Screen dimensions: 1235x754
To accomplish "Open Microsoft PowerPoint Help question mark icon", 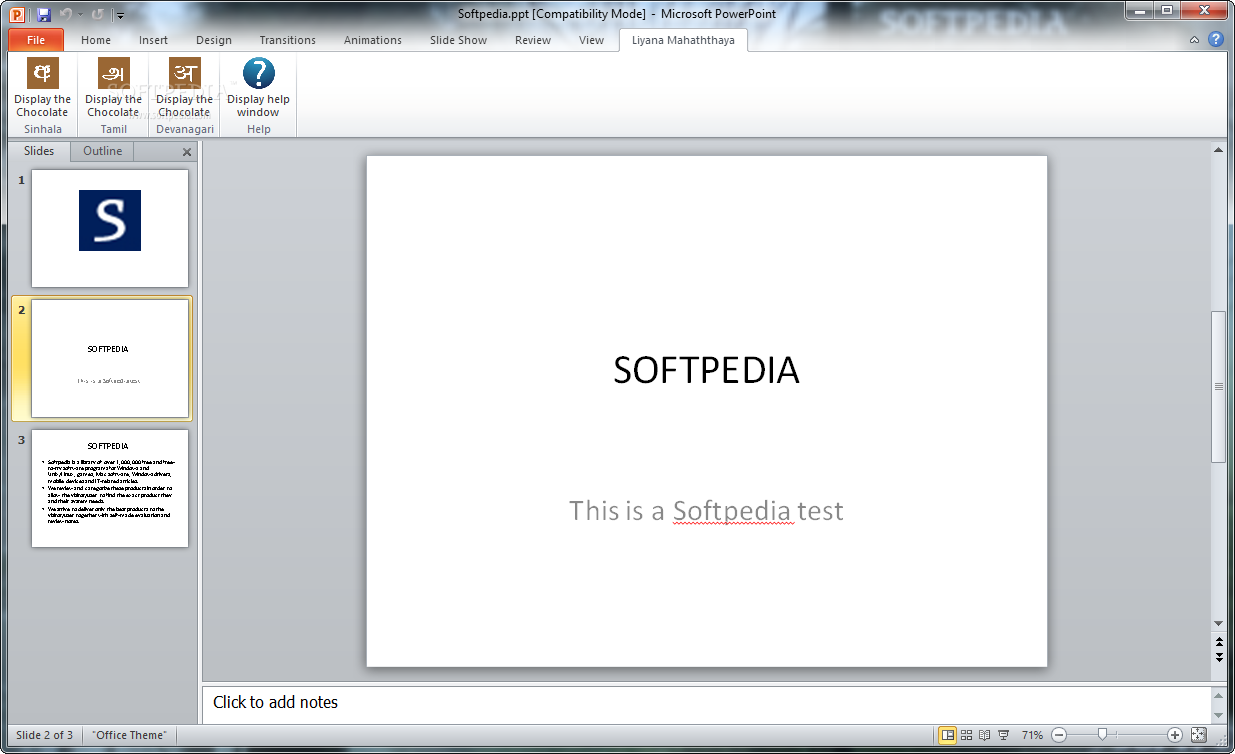I will [1216, 40].
